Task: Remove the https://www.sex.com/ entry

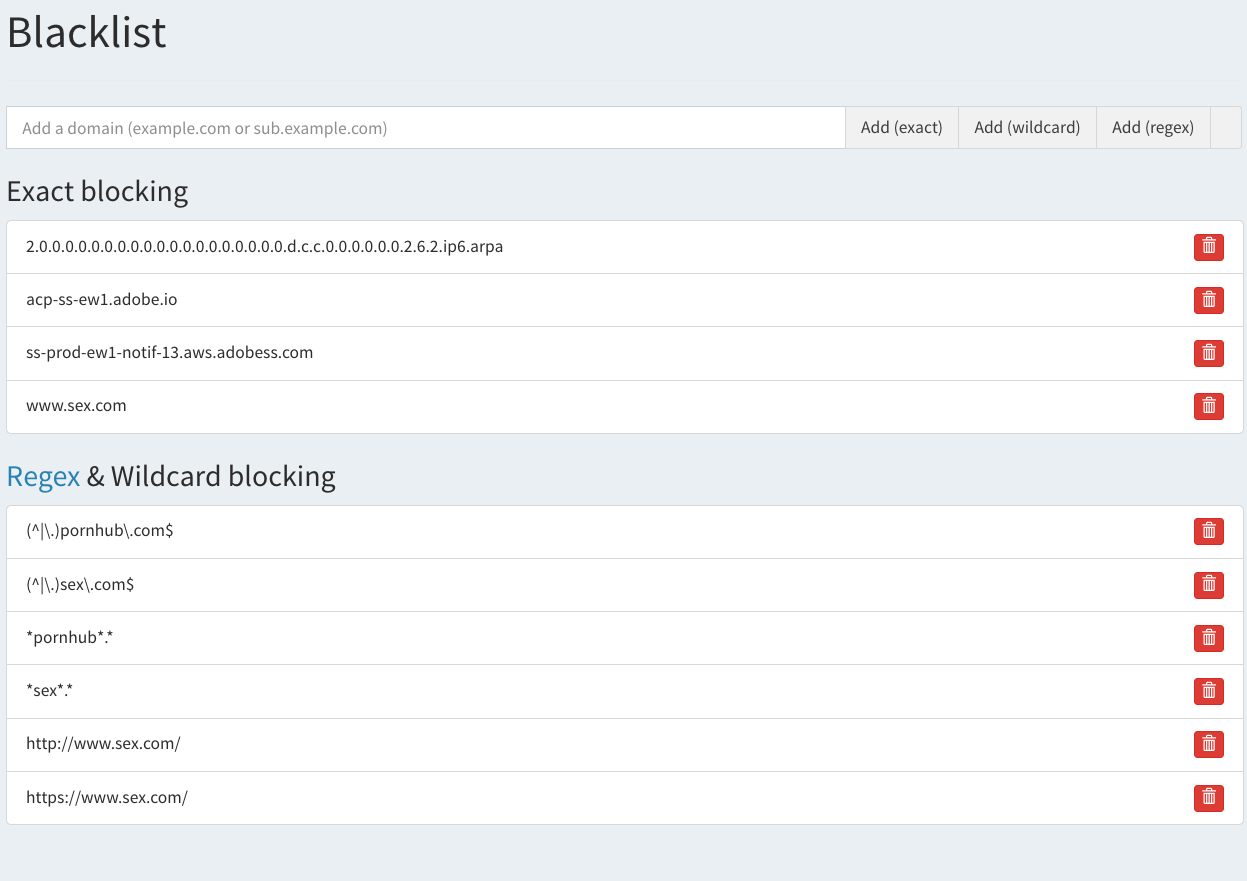Action: 1208,797
